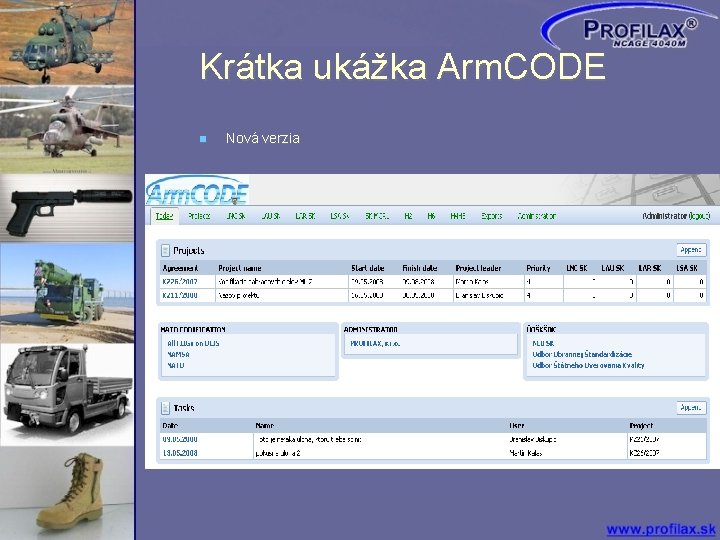Click the Name column header in Tasks
Screen dimensions: 720x540
point(265,426)
